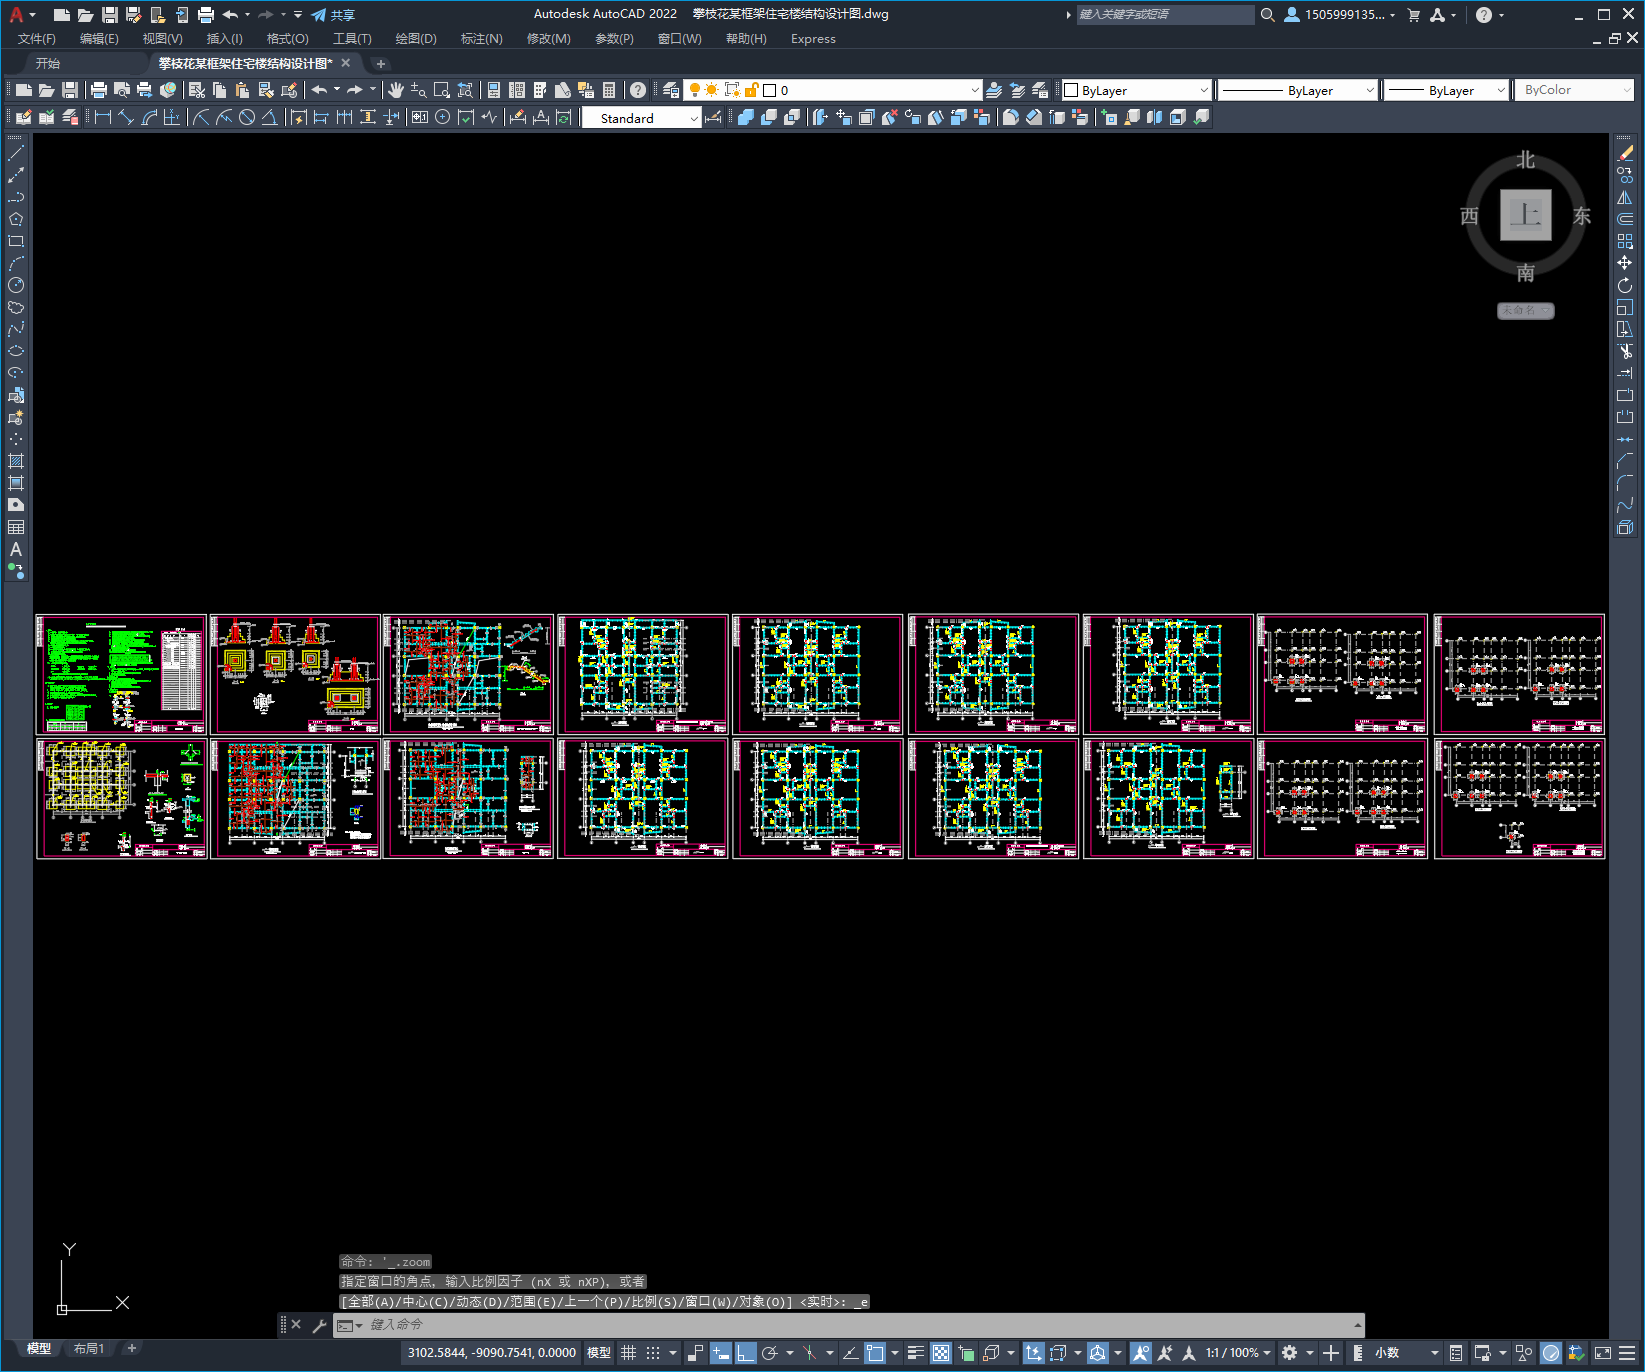Toggle lineweight display in status bar

pos(915,1353)
